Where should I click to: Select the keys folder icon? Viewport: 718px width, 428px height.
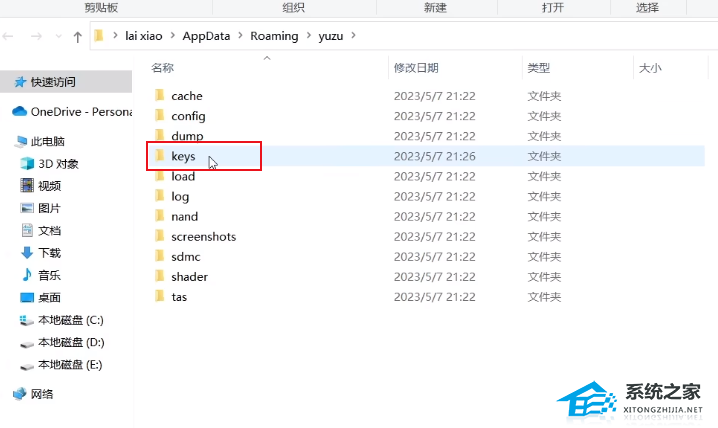click(x=159, y=156)
